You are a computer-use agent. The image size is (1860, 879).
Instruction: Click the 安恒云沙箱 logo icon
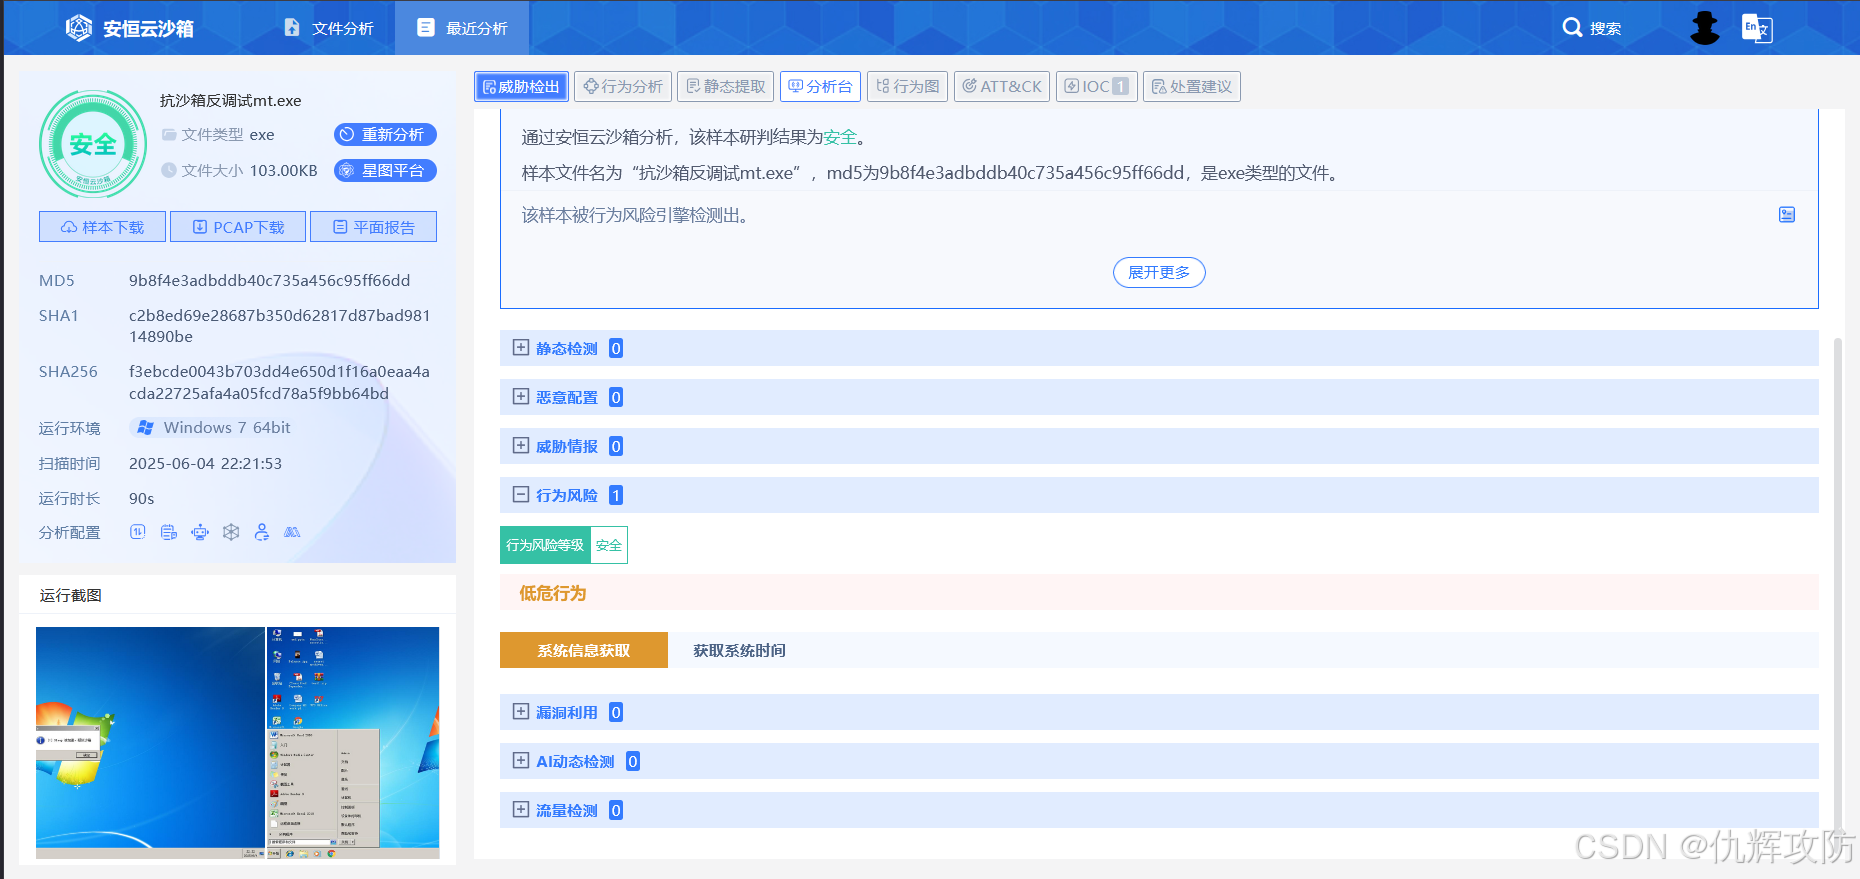[x=79, y=28]
